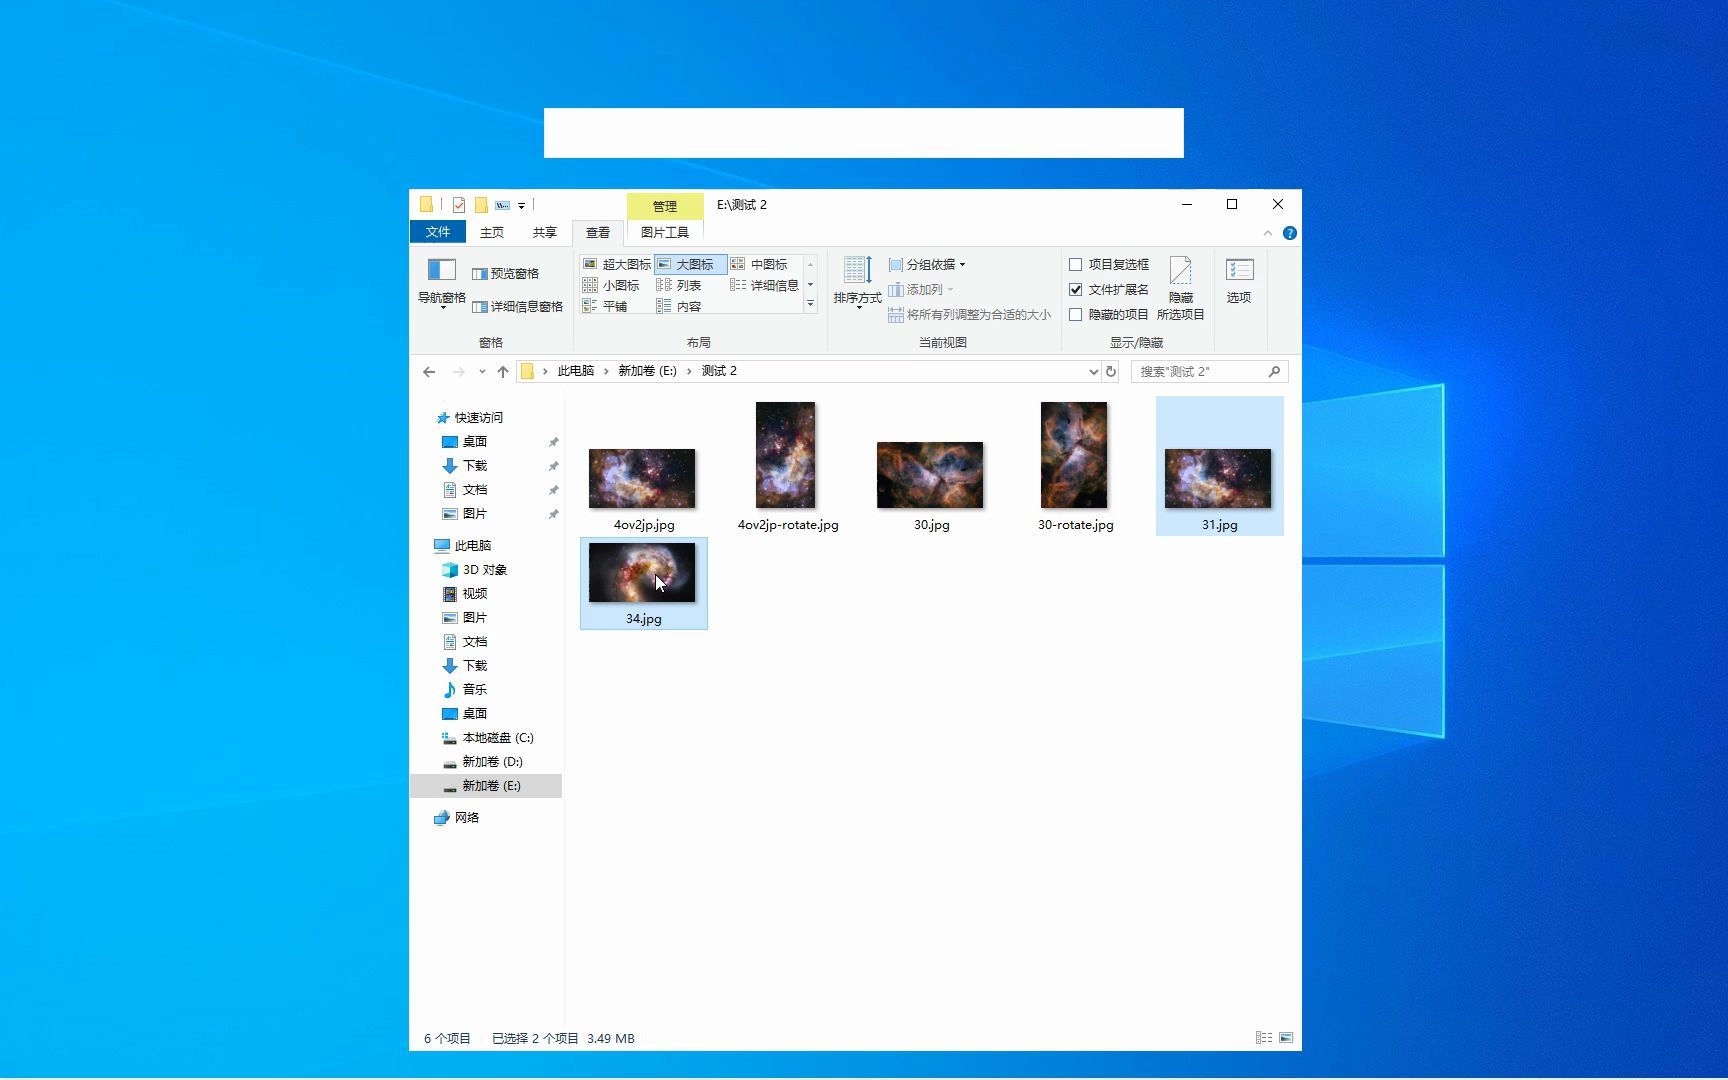Viewport: 1728px width, 1080px height.
Task: Open Help with the question mark icon
Action: 1290,233
